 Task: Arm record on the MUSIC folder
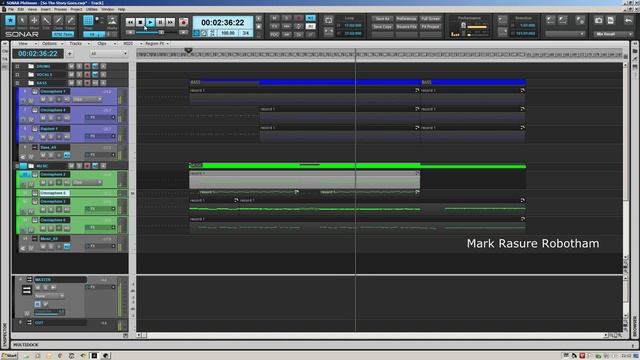[87, 166]
